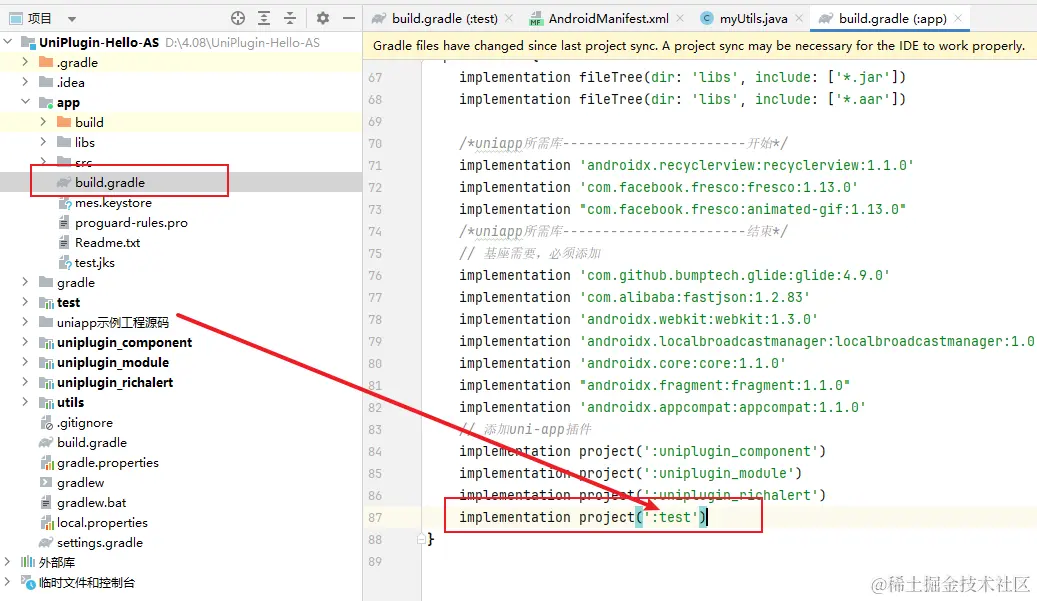Click the orange build folder icon
This screenshot has width=1037, height=601.
click(x=64, y=122)
